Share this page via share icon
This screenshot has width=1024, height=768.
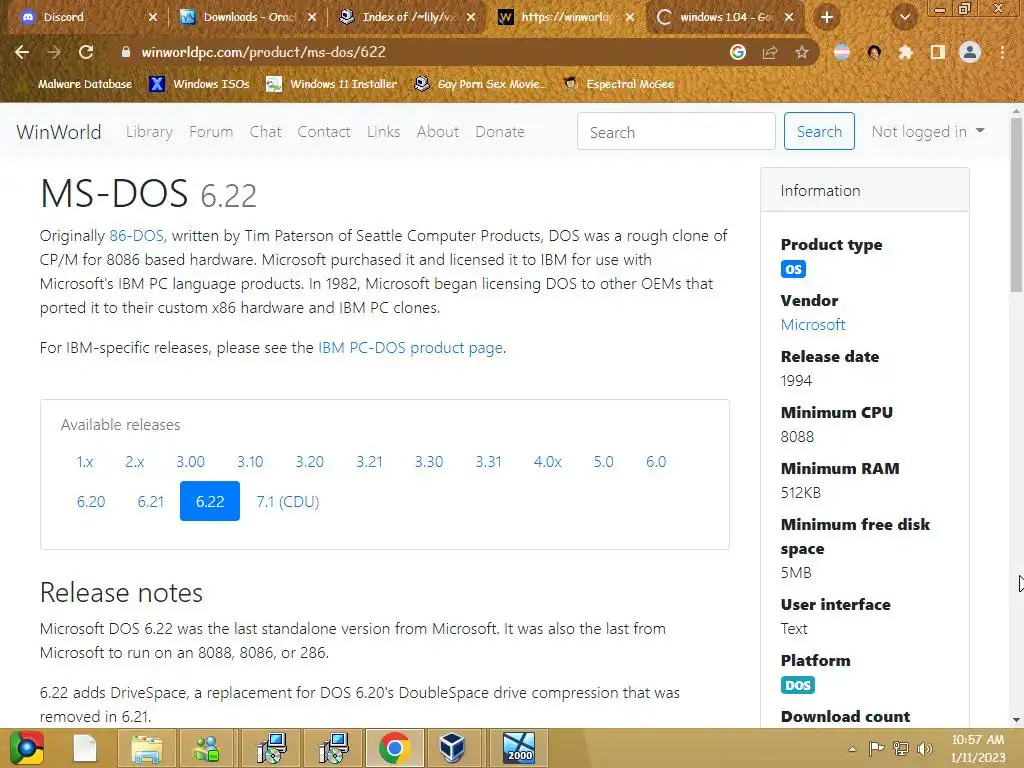pyautogui.click(x=770, y=52)
